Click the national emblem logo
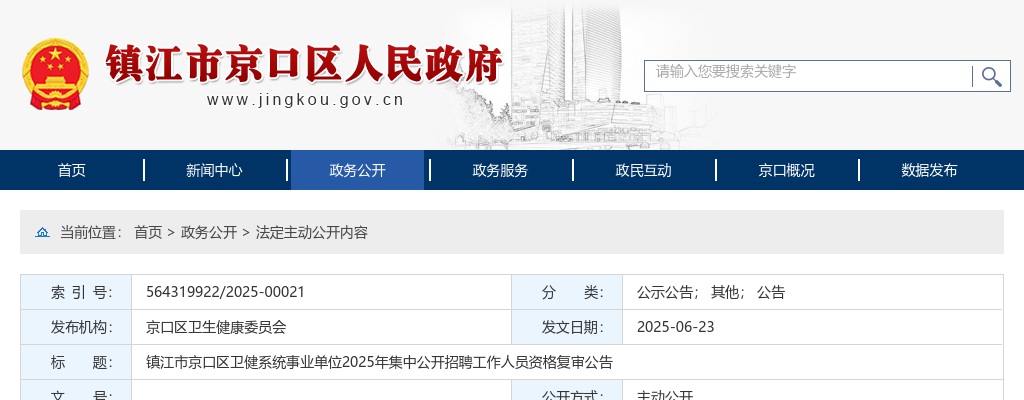Viewport: 1024px width, 400px height. pos(55,75)
